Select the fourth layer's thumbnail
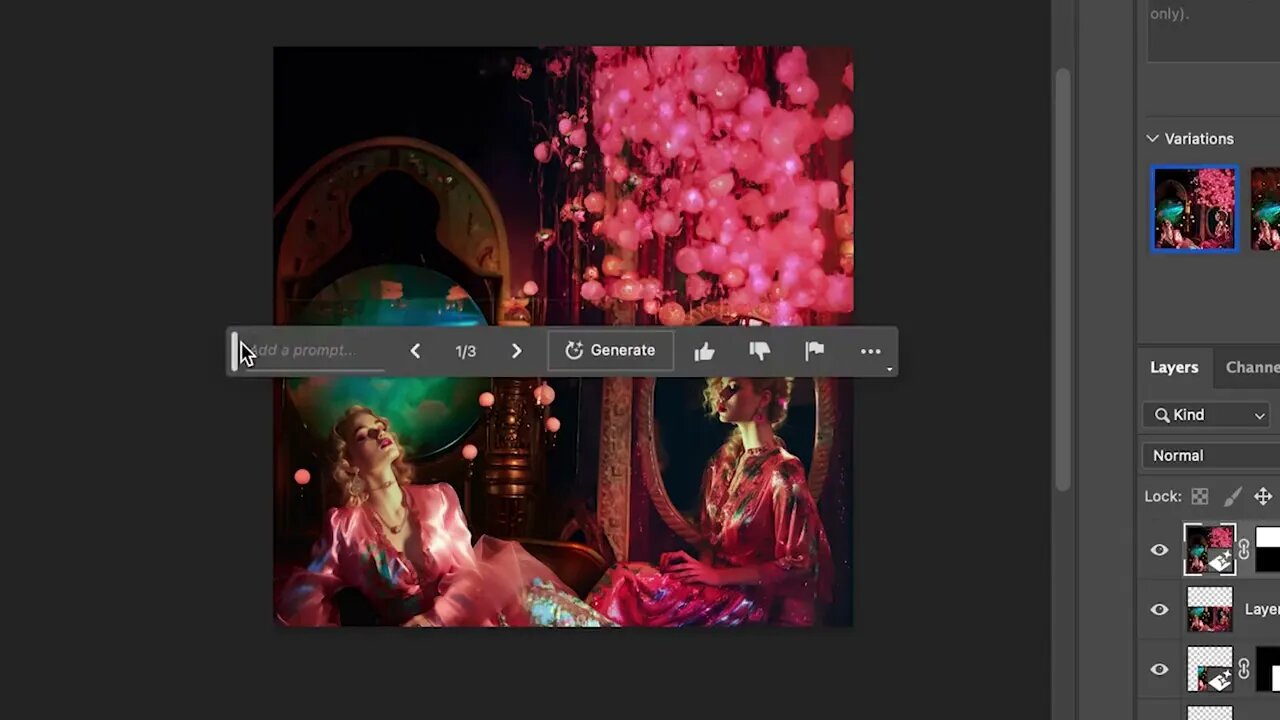Viewport: 1280px width, 720px height. pyautogui.click(x=1210, y=713)
